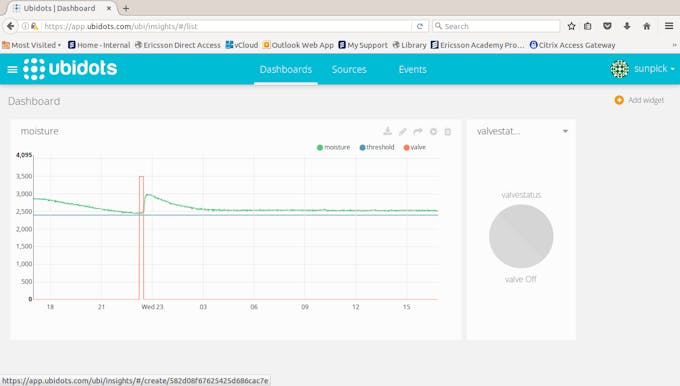Click the browser Search field

click(x=496, y=26)
